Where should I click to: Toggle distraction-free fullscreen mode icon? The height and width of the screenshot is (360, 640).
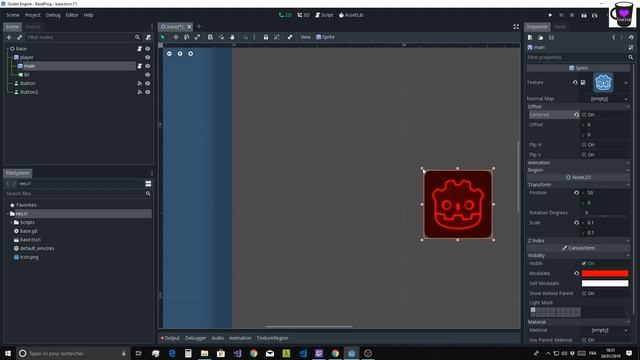(x=516, y=27)
